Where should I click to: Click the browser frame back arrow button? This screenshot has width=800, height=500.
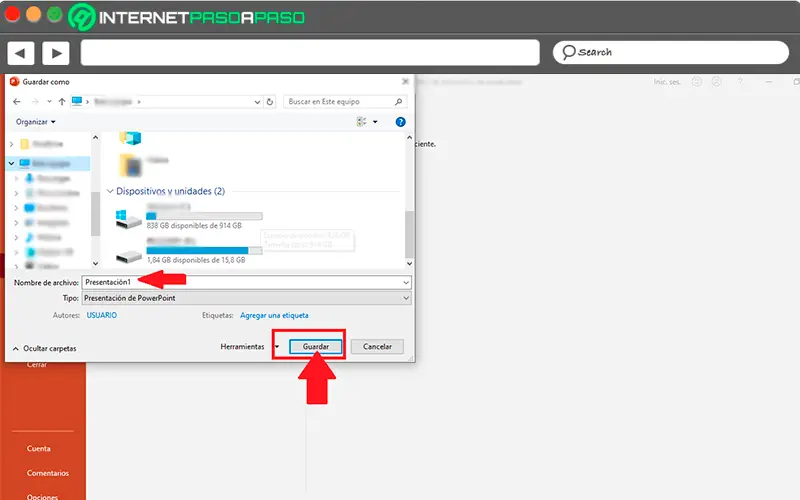[x=20, y=53]
